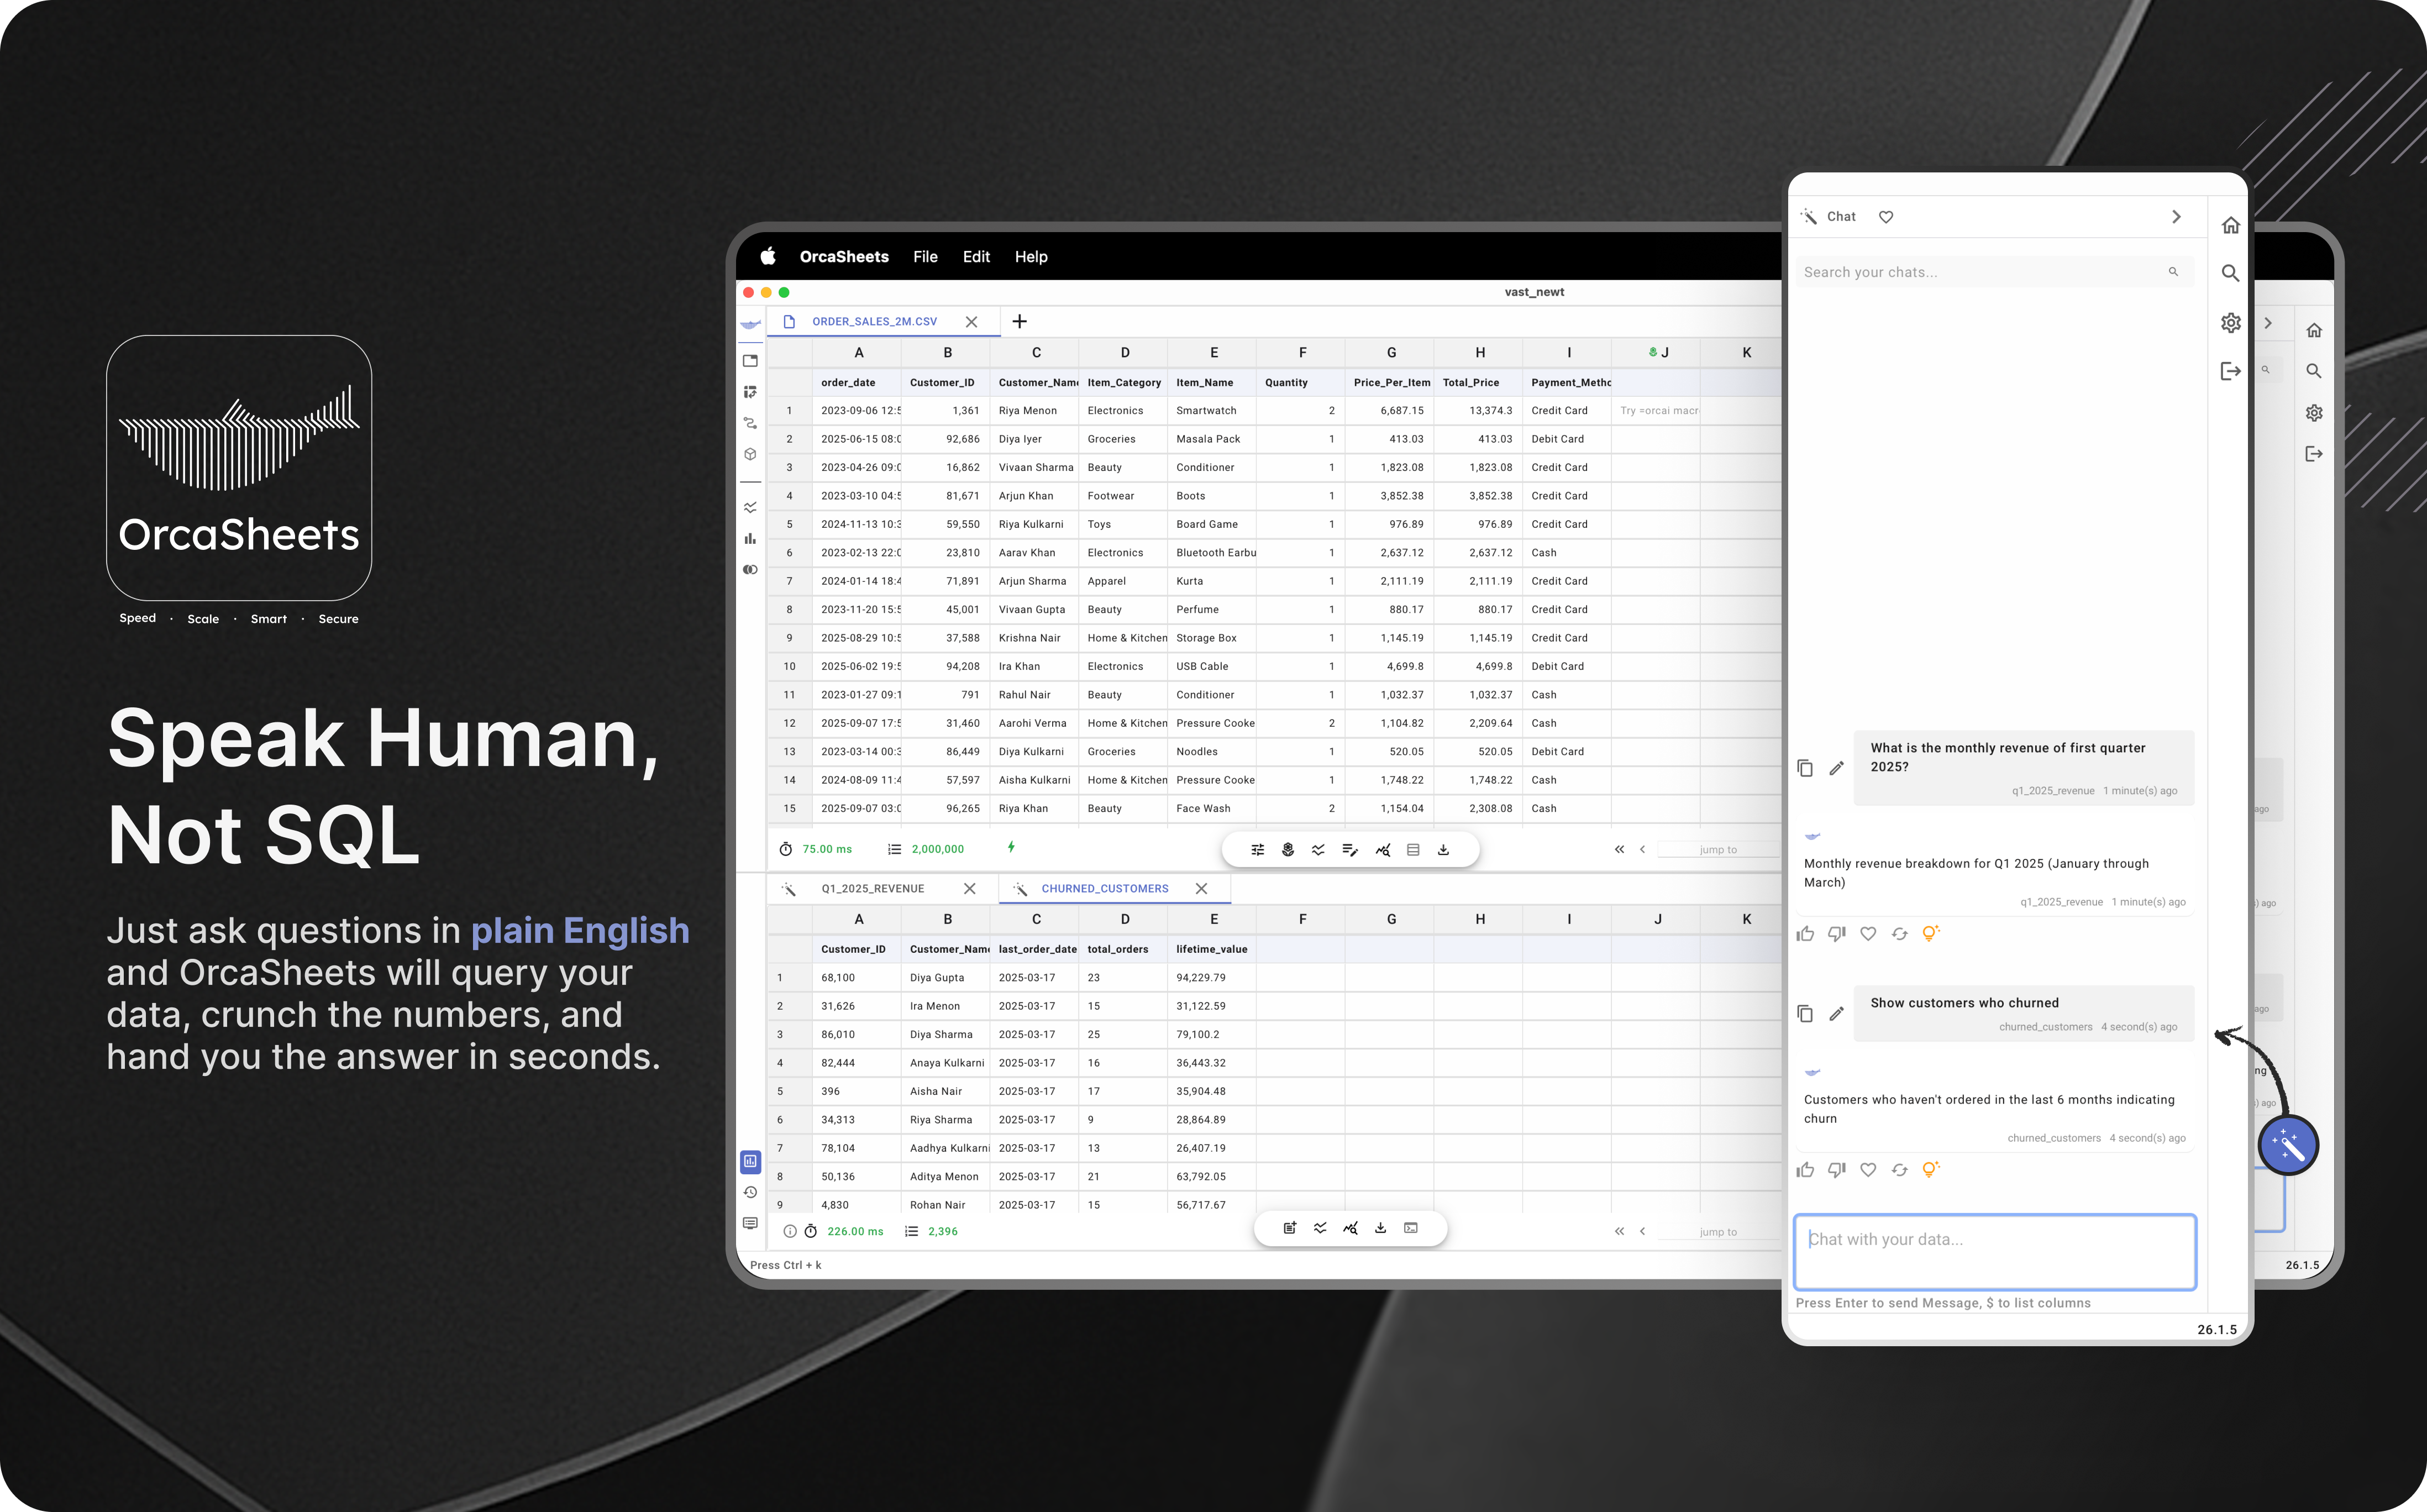Favorite the chat using the heart beside 'Chat'
The width and height of the screenshot is (2427, 1512).
pyautogui.click(x=1886, y=216)
